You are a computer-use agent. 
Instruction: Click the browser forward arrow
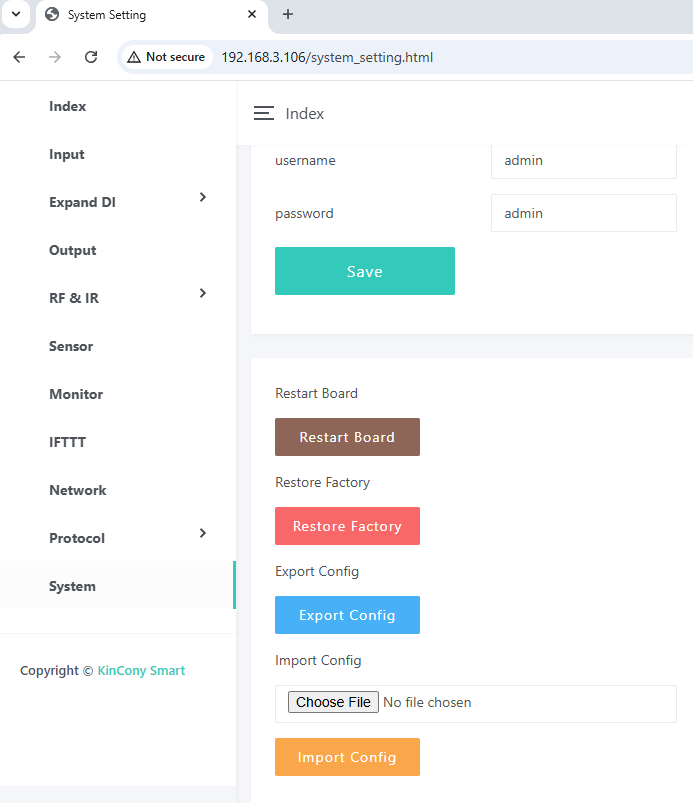(55, 57)
